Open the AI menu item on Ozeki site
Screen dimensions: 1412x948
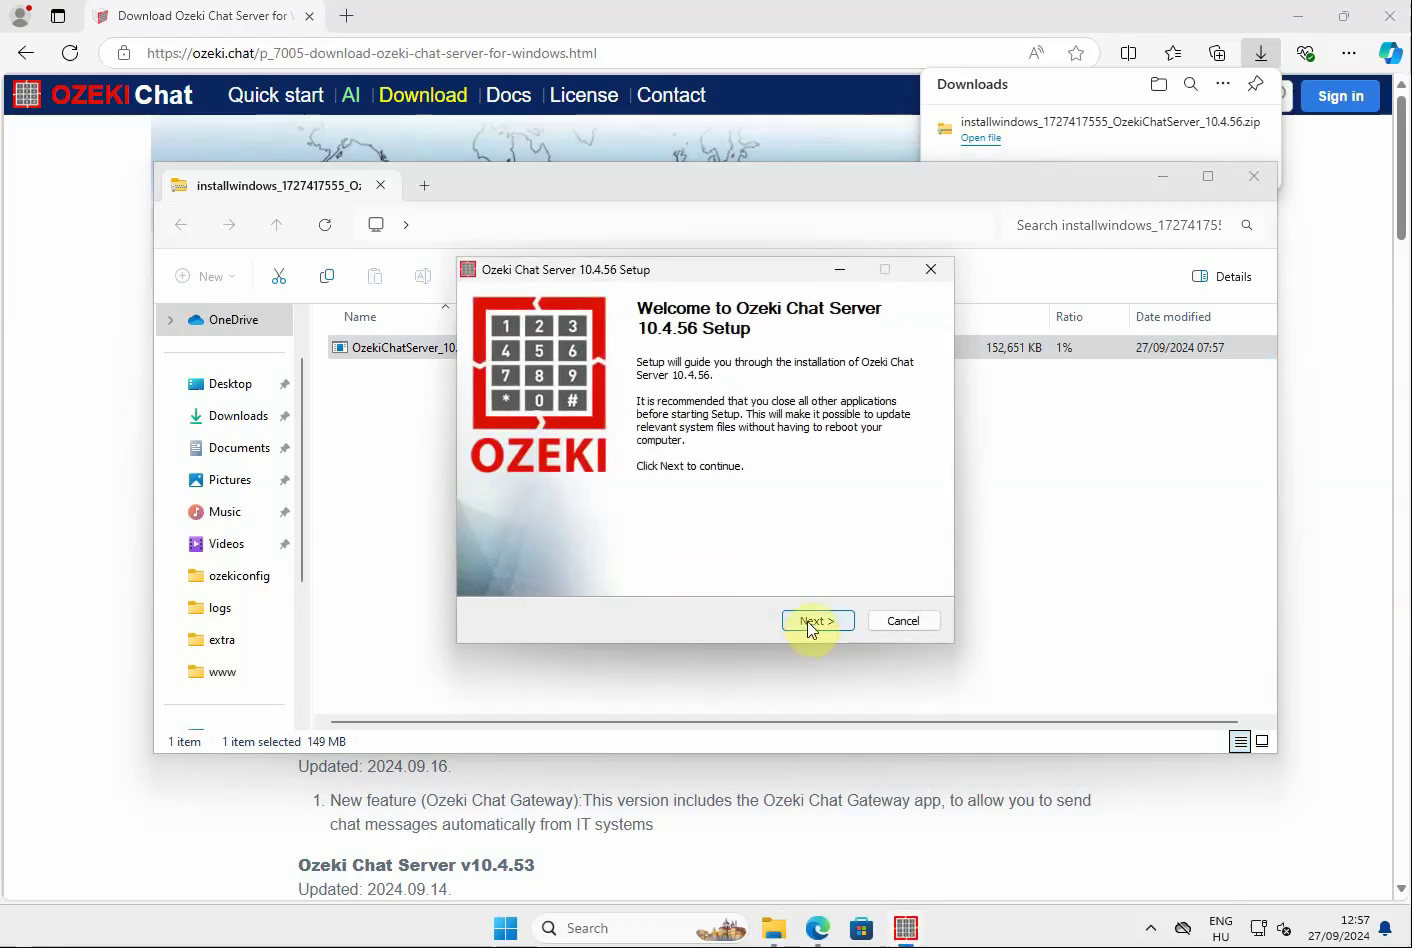351,95
